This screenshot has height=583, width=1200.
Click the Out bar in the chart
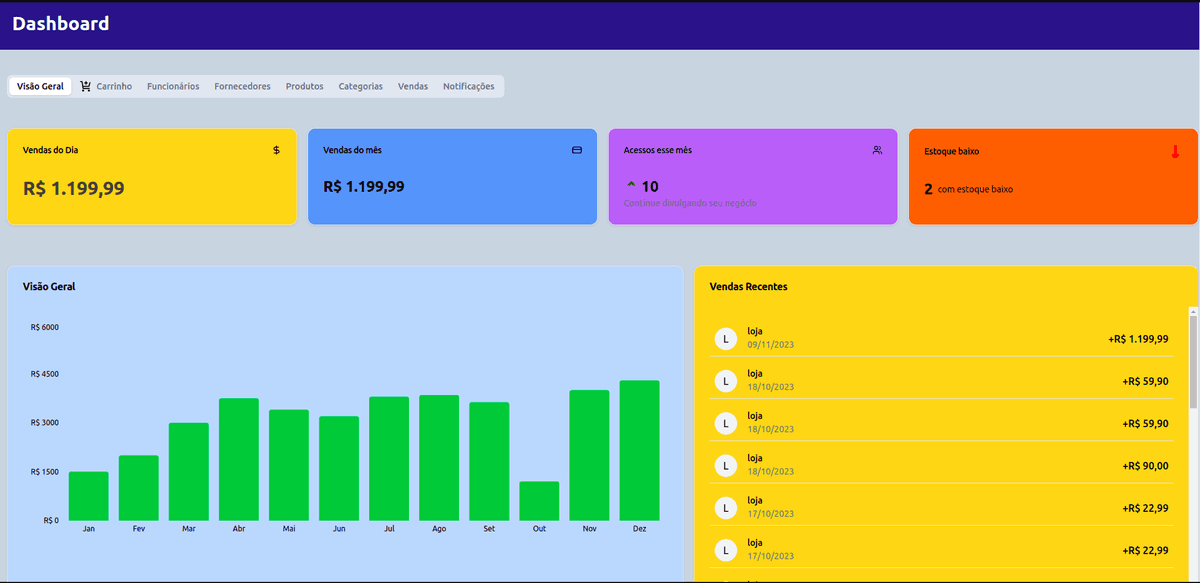point(539,500)
